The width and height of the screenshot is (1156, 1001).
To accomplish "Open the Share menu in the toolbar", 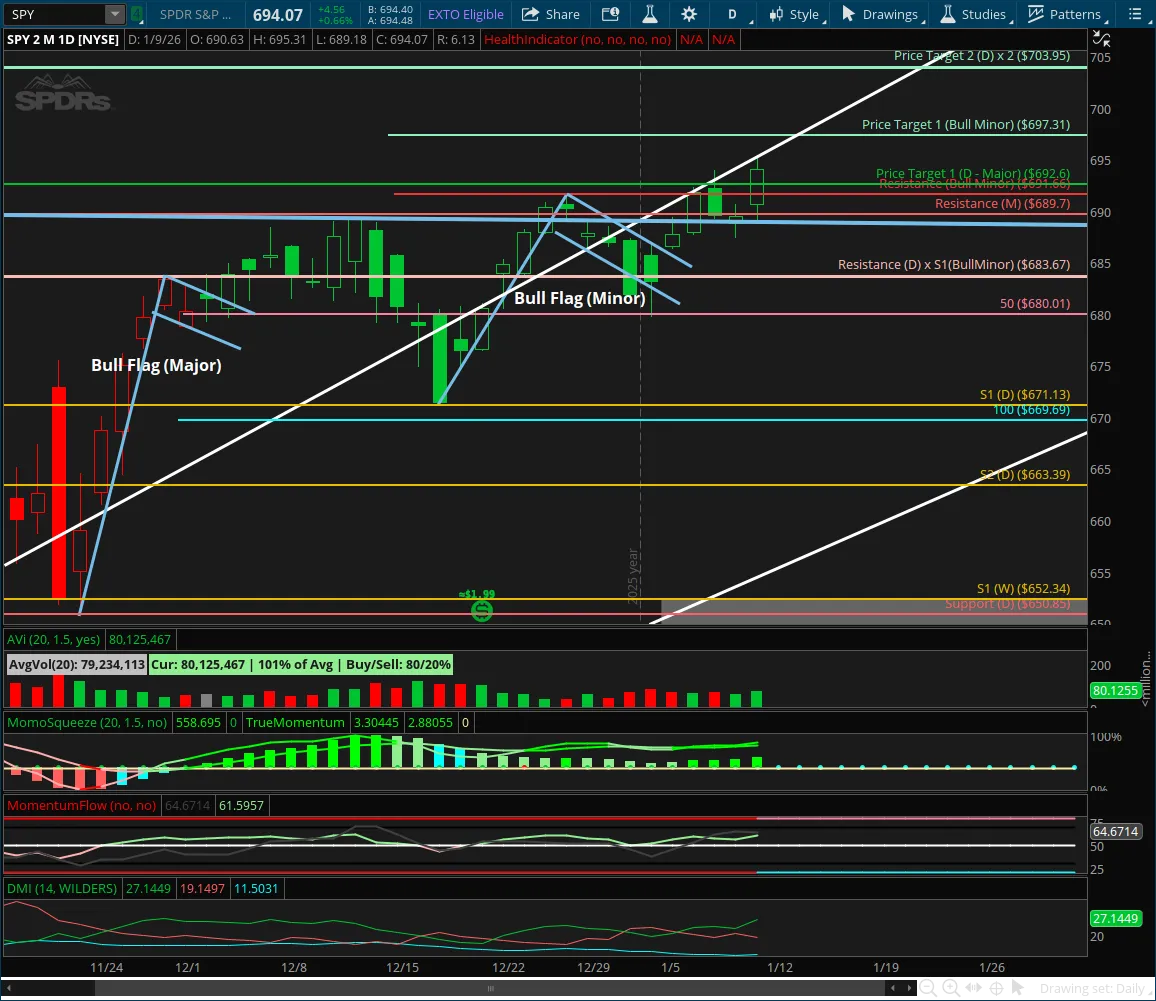I will coord(550,14).
